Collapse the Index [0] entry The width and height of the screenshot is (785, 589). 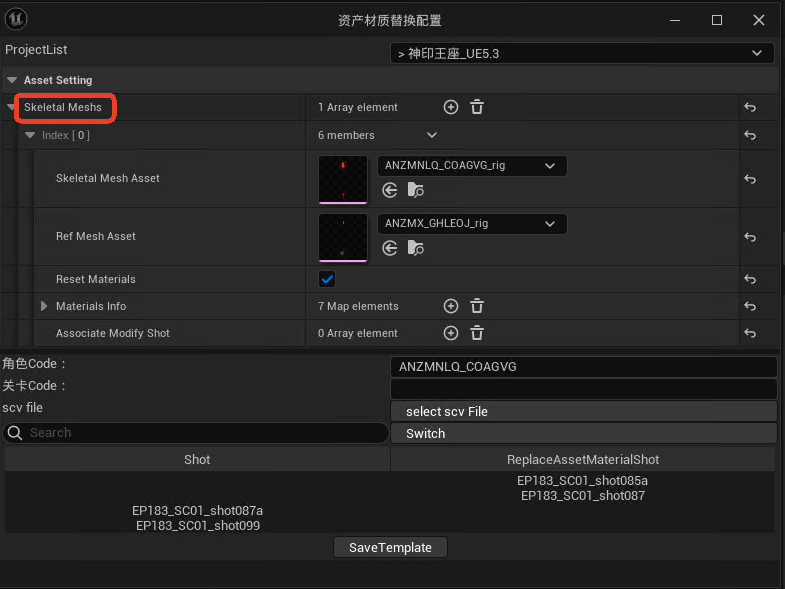point(30,135)
